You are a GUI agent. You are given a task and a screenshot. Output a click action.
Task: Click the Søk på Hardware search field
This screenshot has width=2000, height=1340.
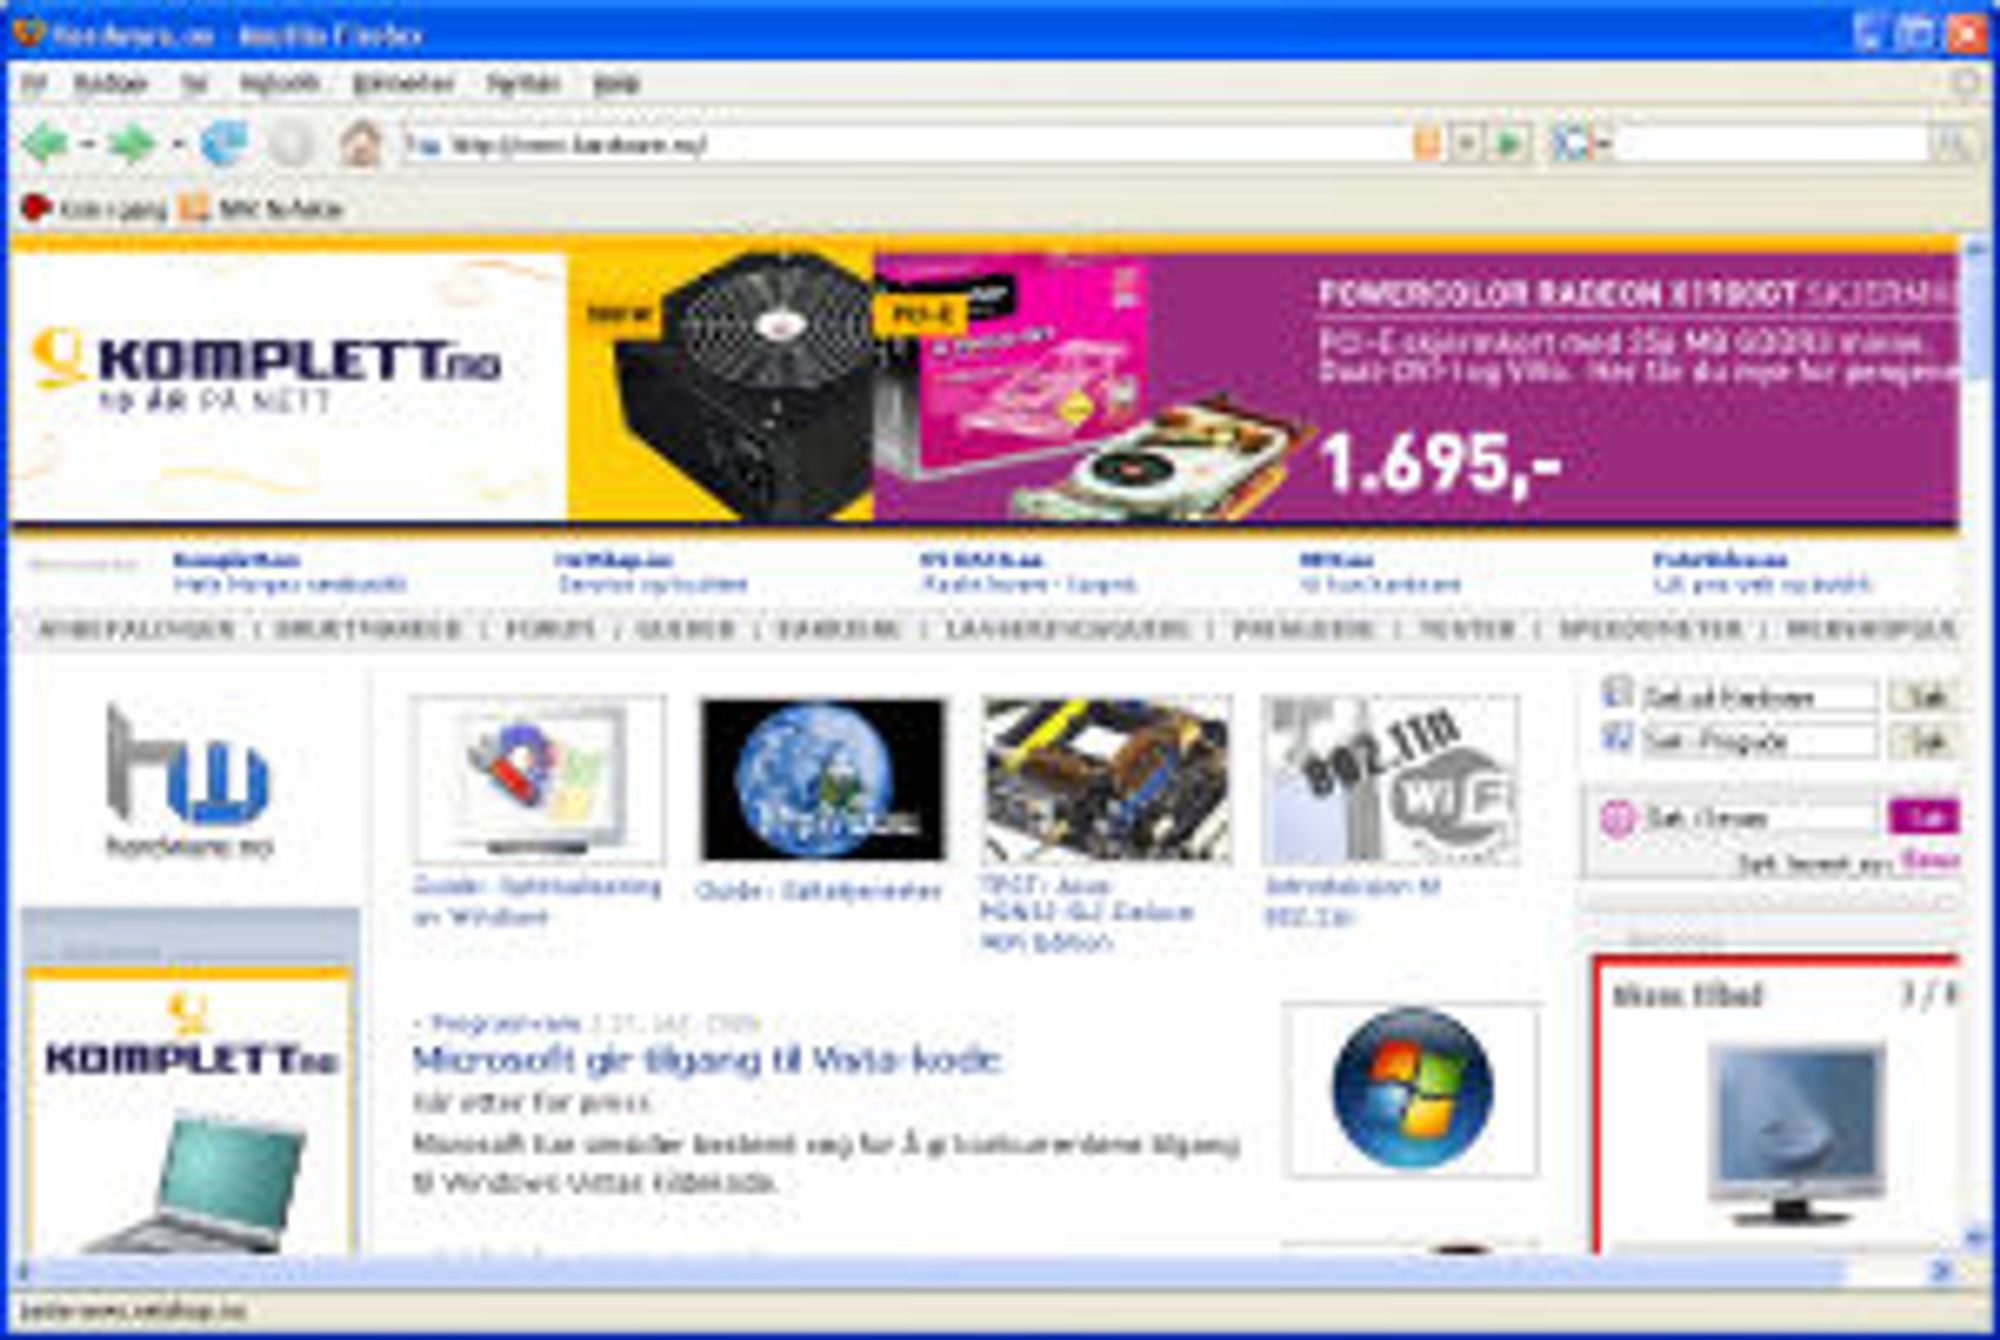(x=1760, y=697)
